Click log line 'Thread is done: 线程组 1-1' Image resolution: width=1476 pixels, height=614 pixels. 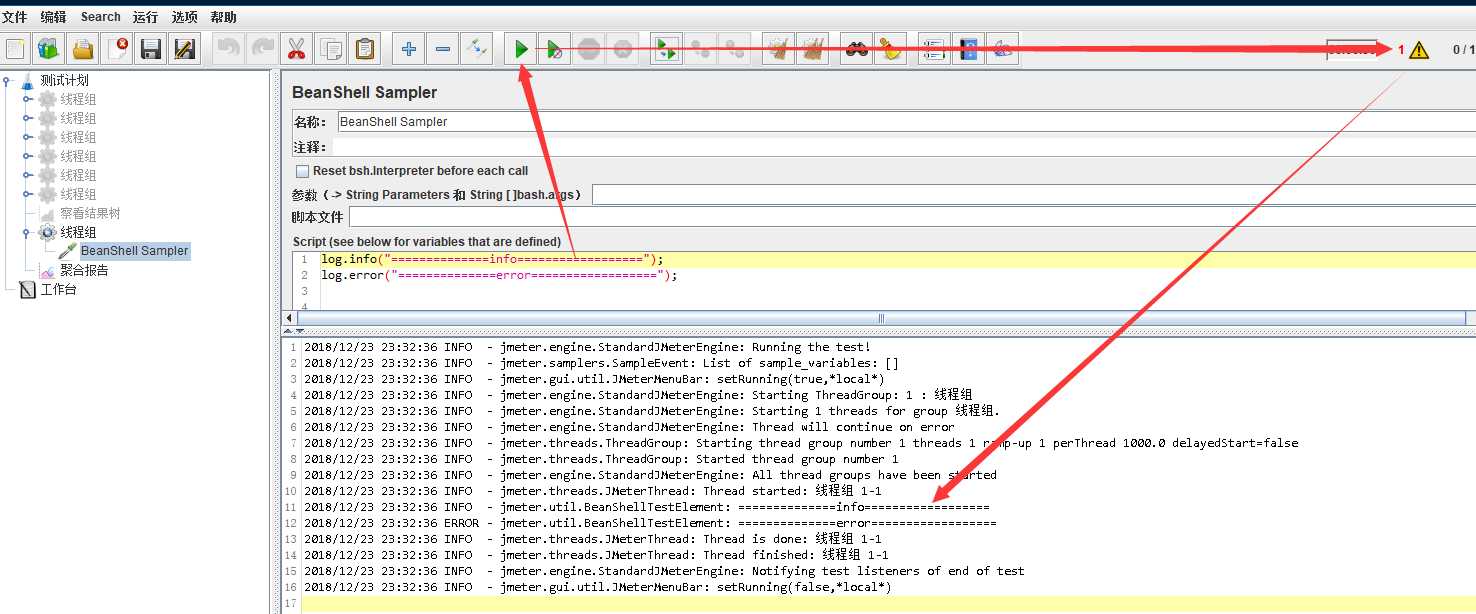coord(592,539)
